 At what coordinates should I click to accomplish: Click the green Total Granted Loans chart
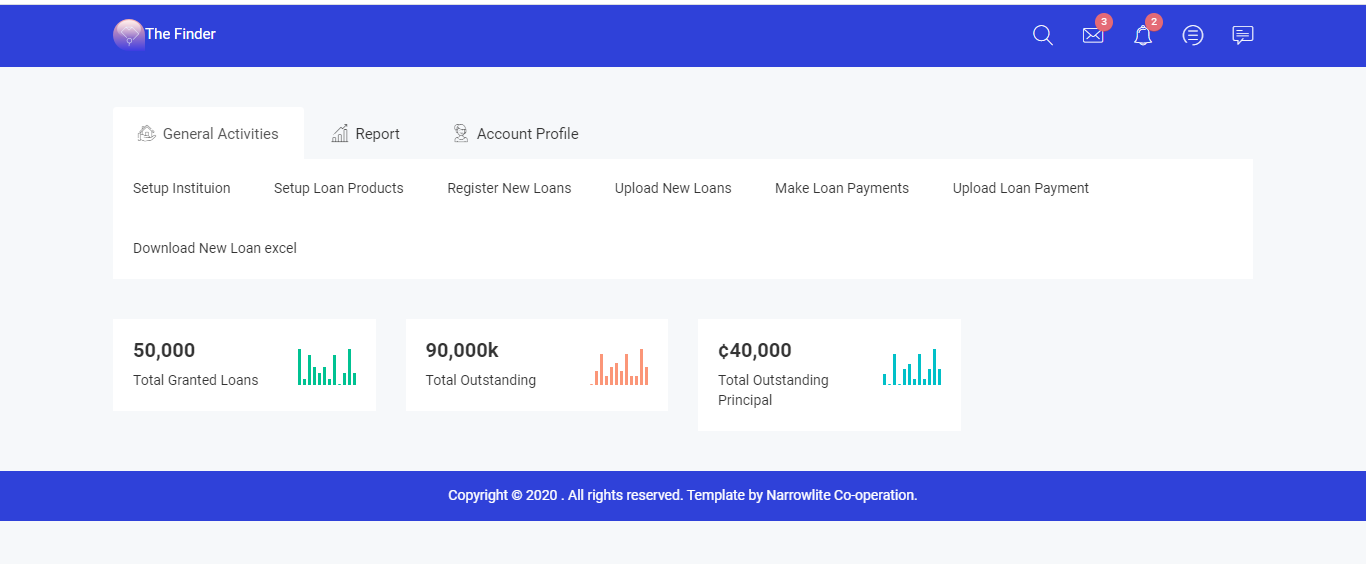(x=327, y=367)
